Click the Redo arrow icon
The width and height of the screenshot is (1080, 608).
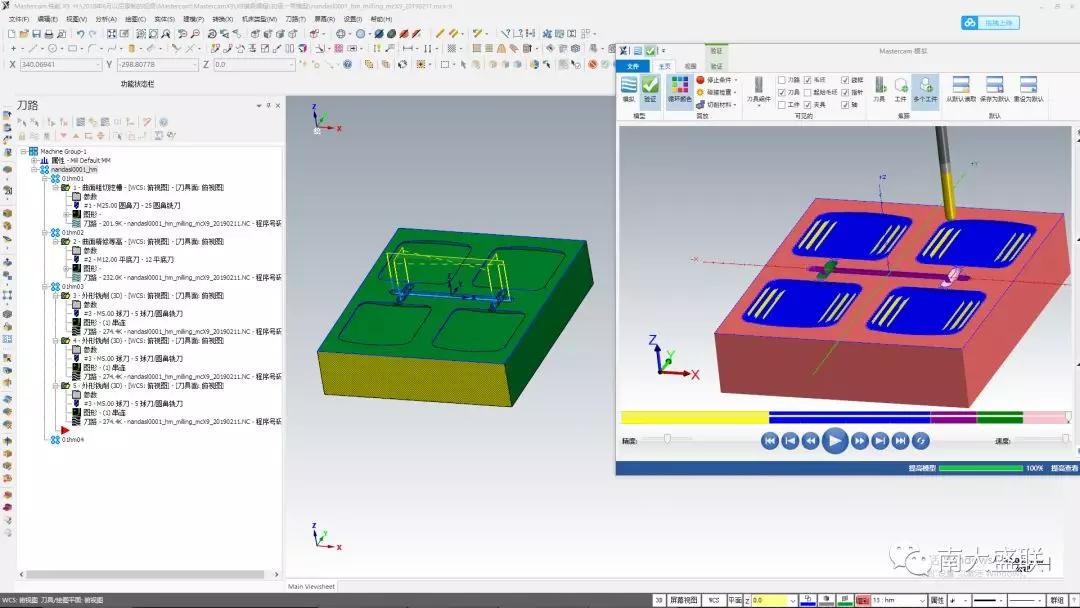[93, 34]
